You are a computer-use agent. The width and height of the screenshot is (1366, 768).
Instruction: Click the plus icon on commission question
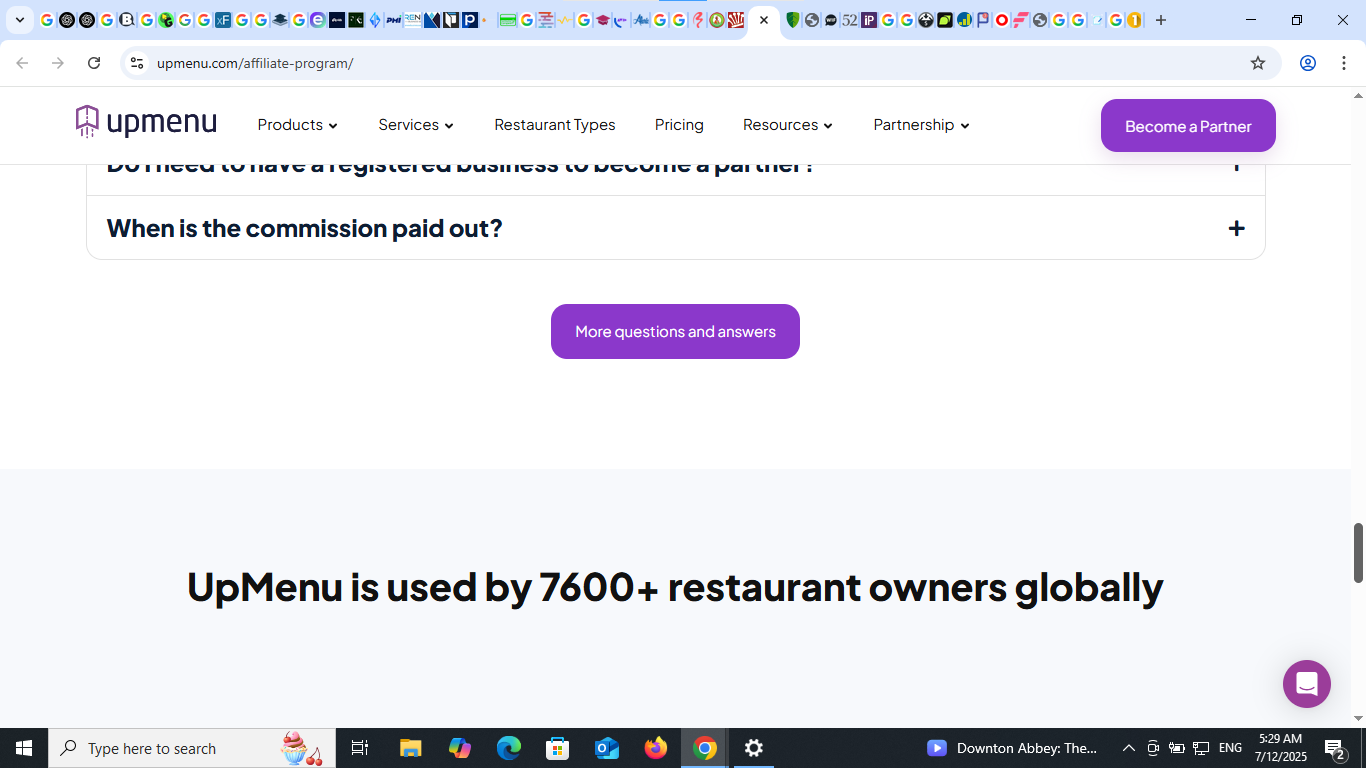point(1237,228)
